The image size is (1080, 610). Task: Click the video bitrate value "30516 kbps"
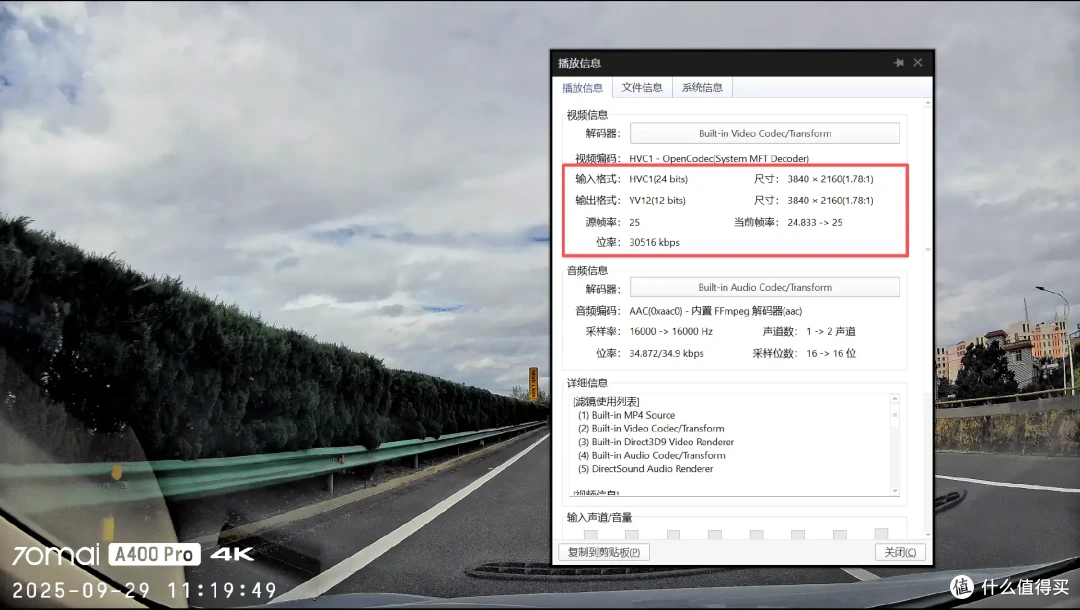pyautogui.click(x=654, y=242)
